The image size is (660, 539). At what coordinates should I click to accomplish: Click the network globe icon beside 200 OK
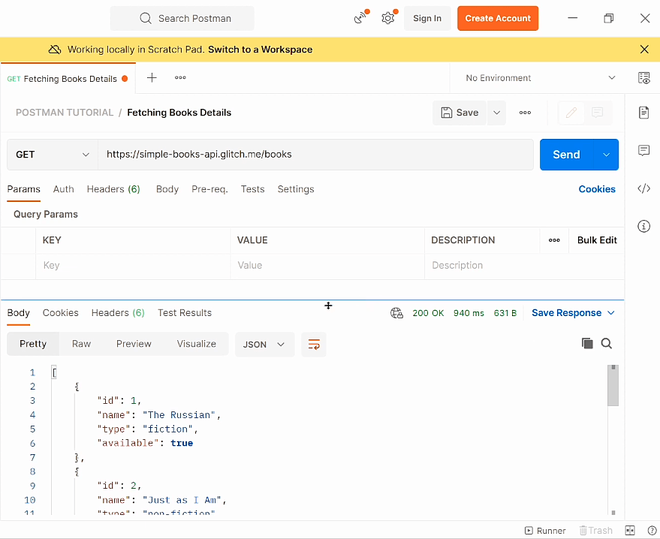click(397, 313)
